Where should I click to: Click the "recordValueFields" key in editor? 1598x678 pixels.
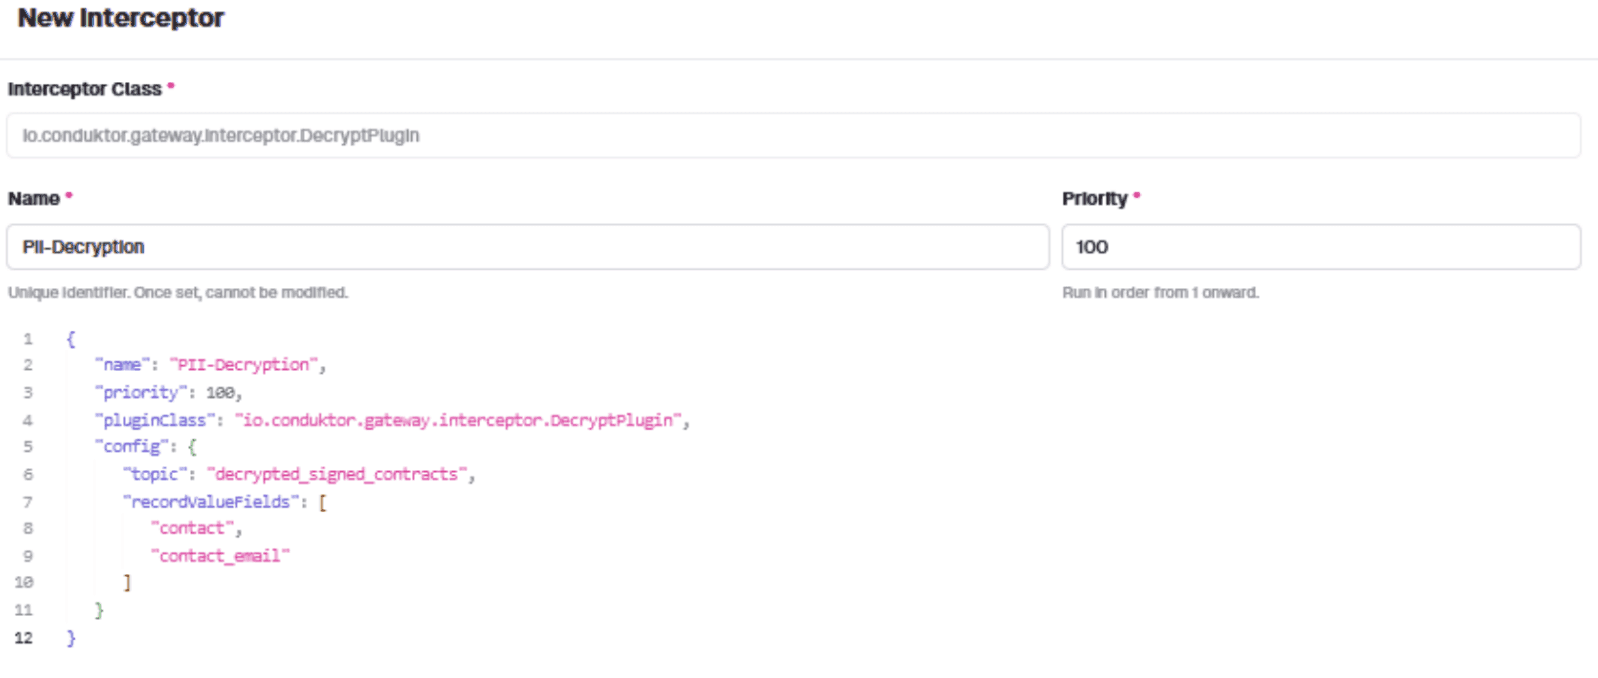[210, 502]
